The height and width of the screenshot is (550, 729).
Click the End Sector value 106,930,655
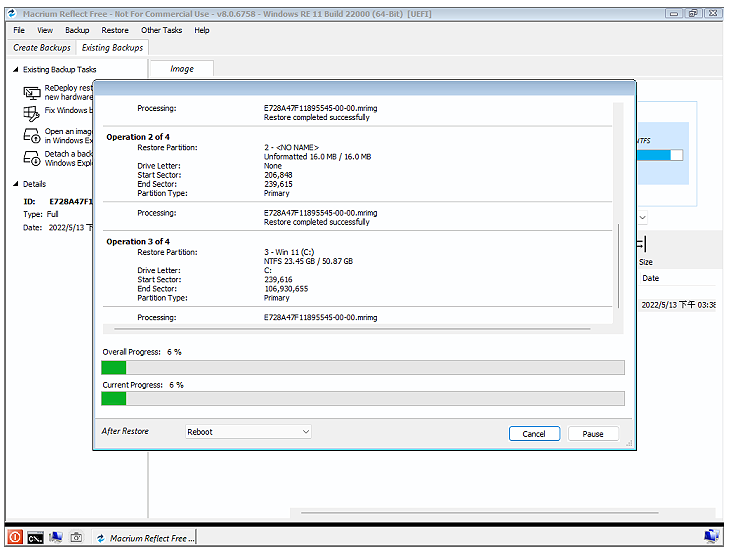coord(286,289)
